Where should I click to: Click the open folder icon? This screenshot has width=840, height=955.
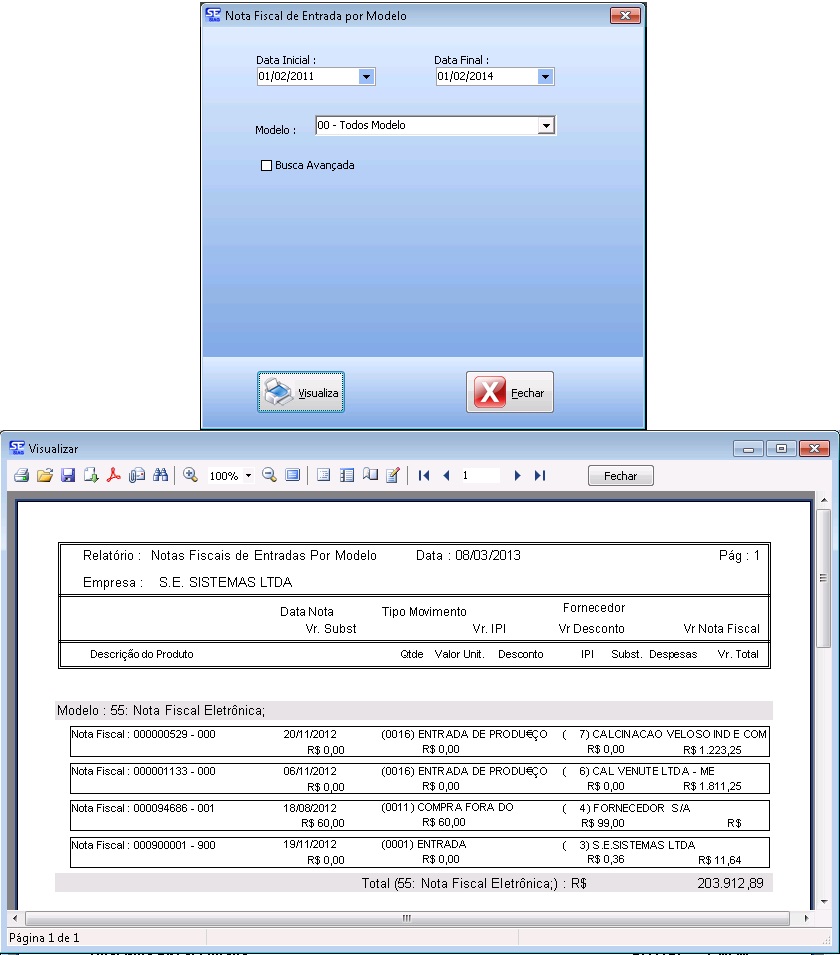(x=44, y=476)
